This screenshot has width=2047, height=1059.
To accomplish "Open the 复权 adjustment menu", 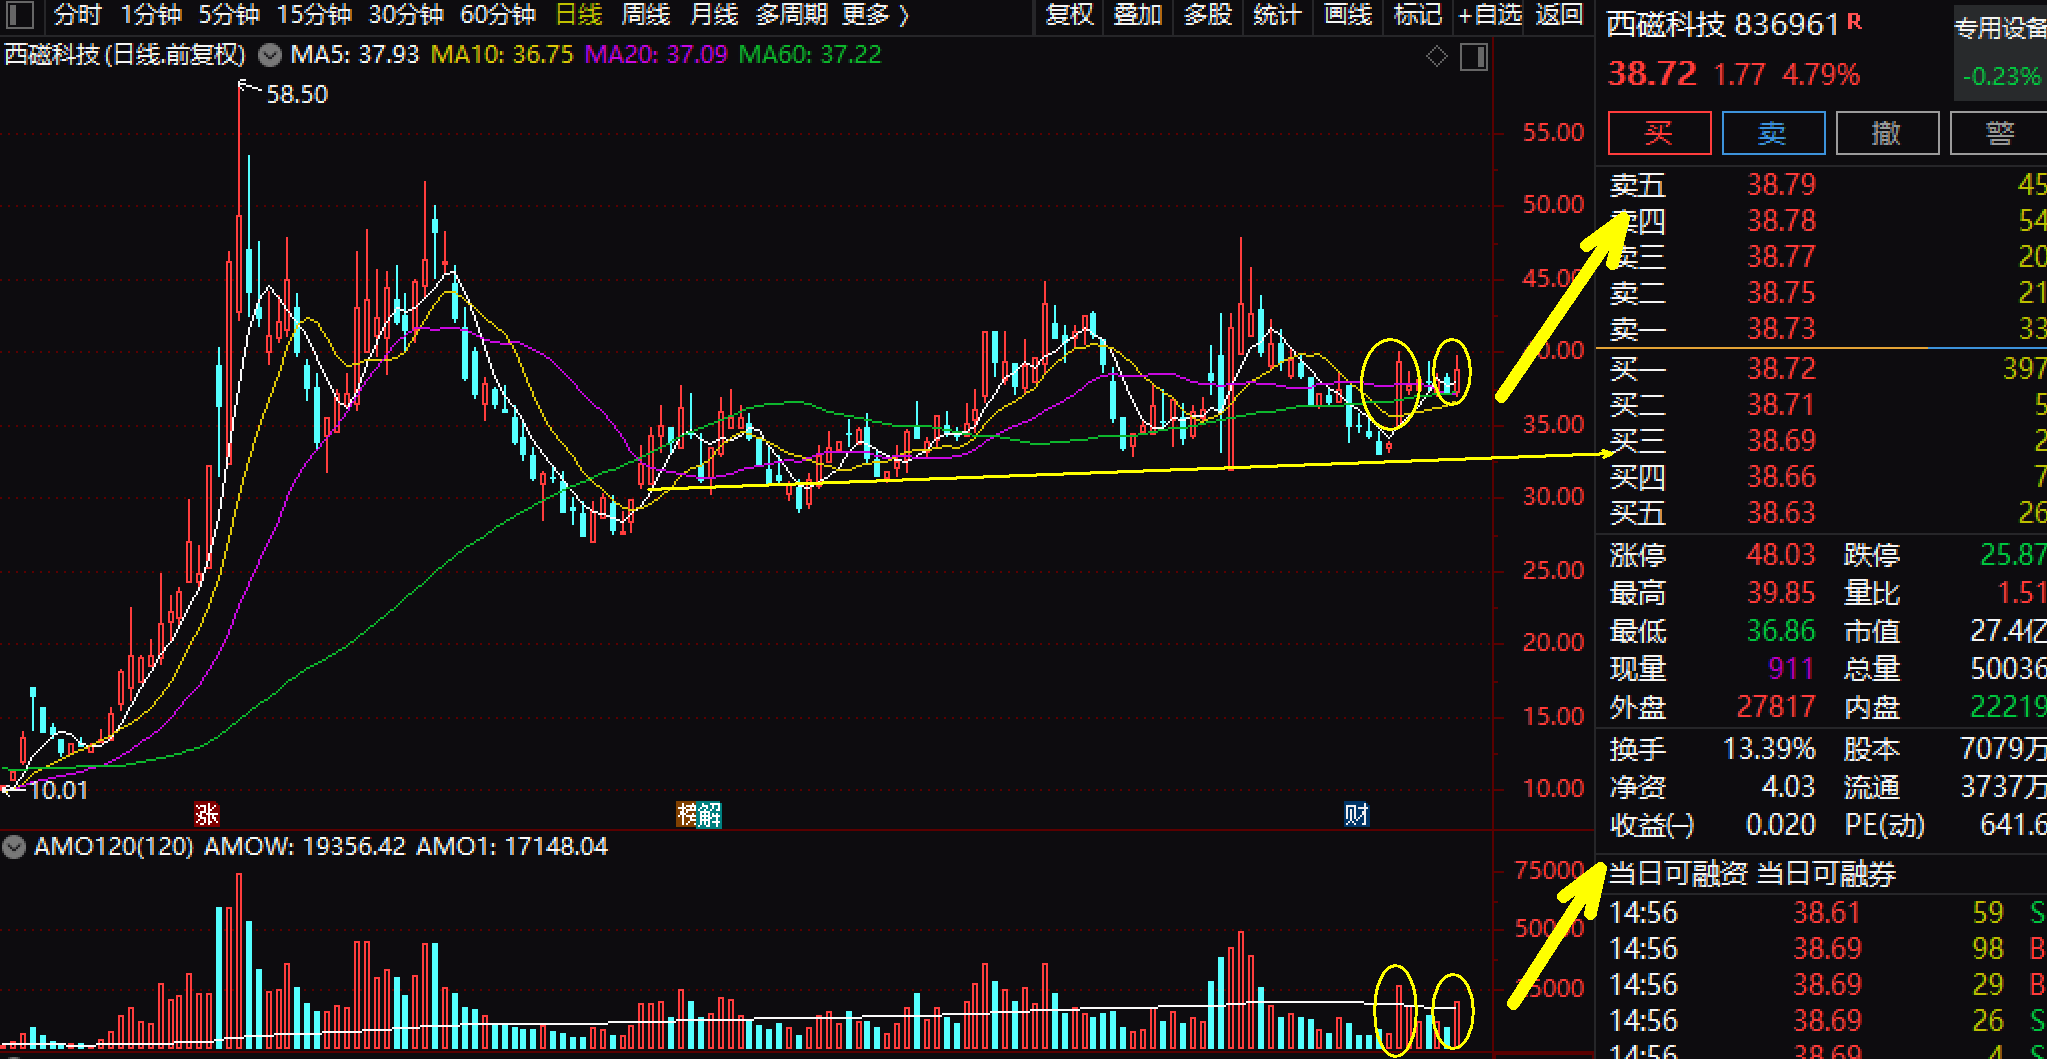I will point(1069,15).
